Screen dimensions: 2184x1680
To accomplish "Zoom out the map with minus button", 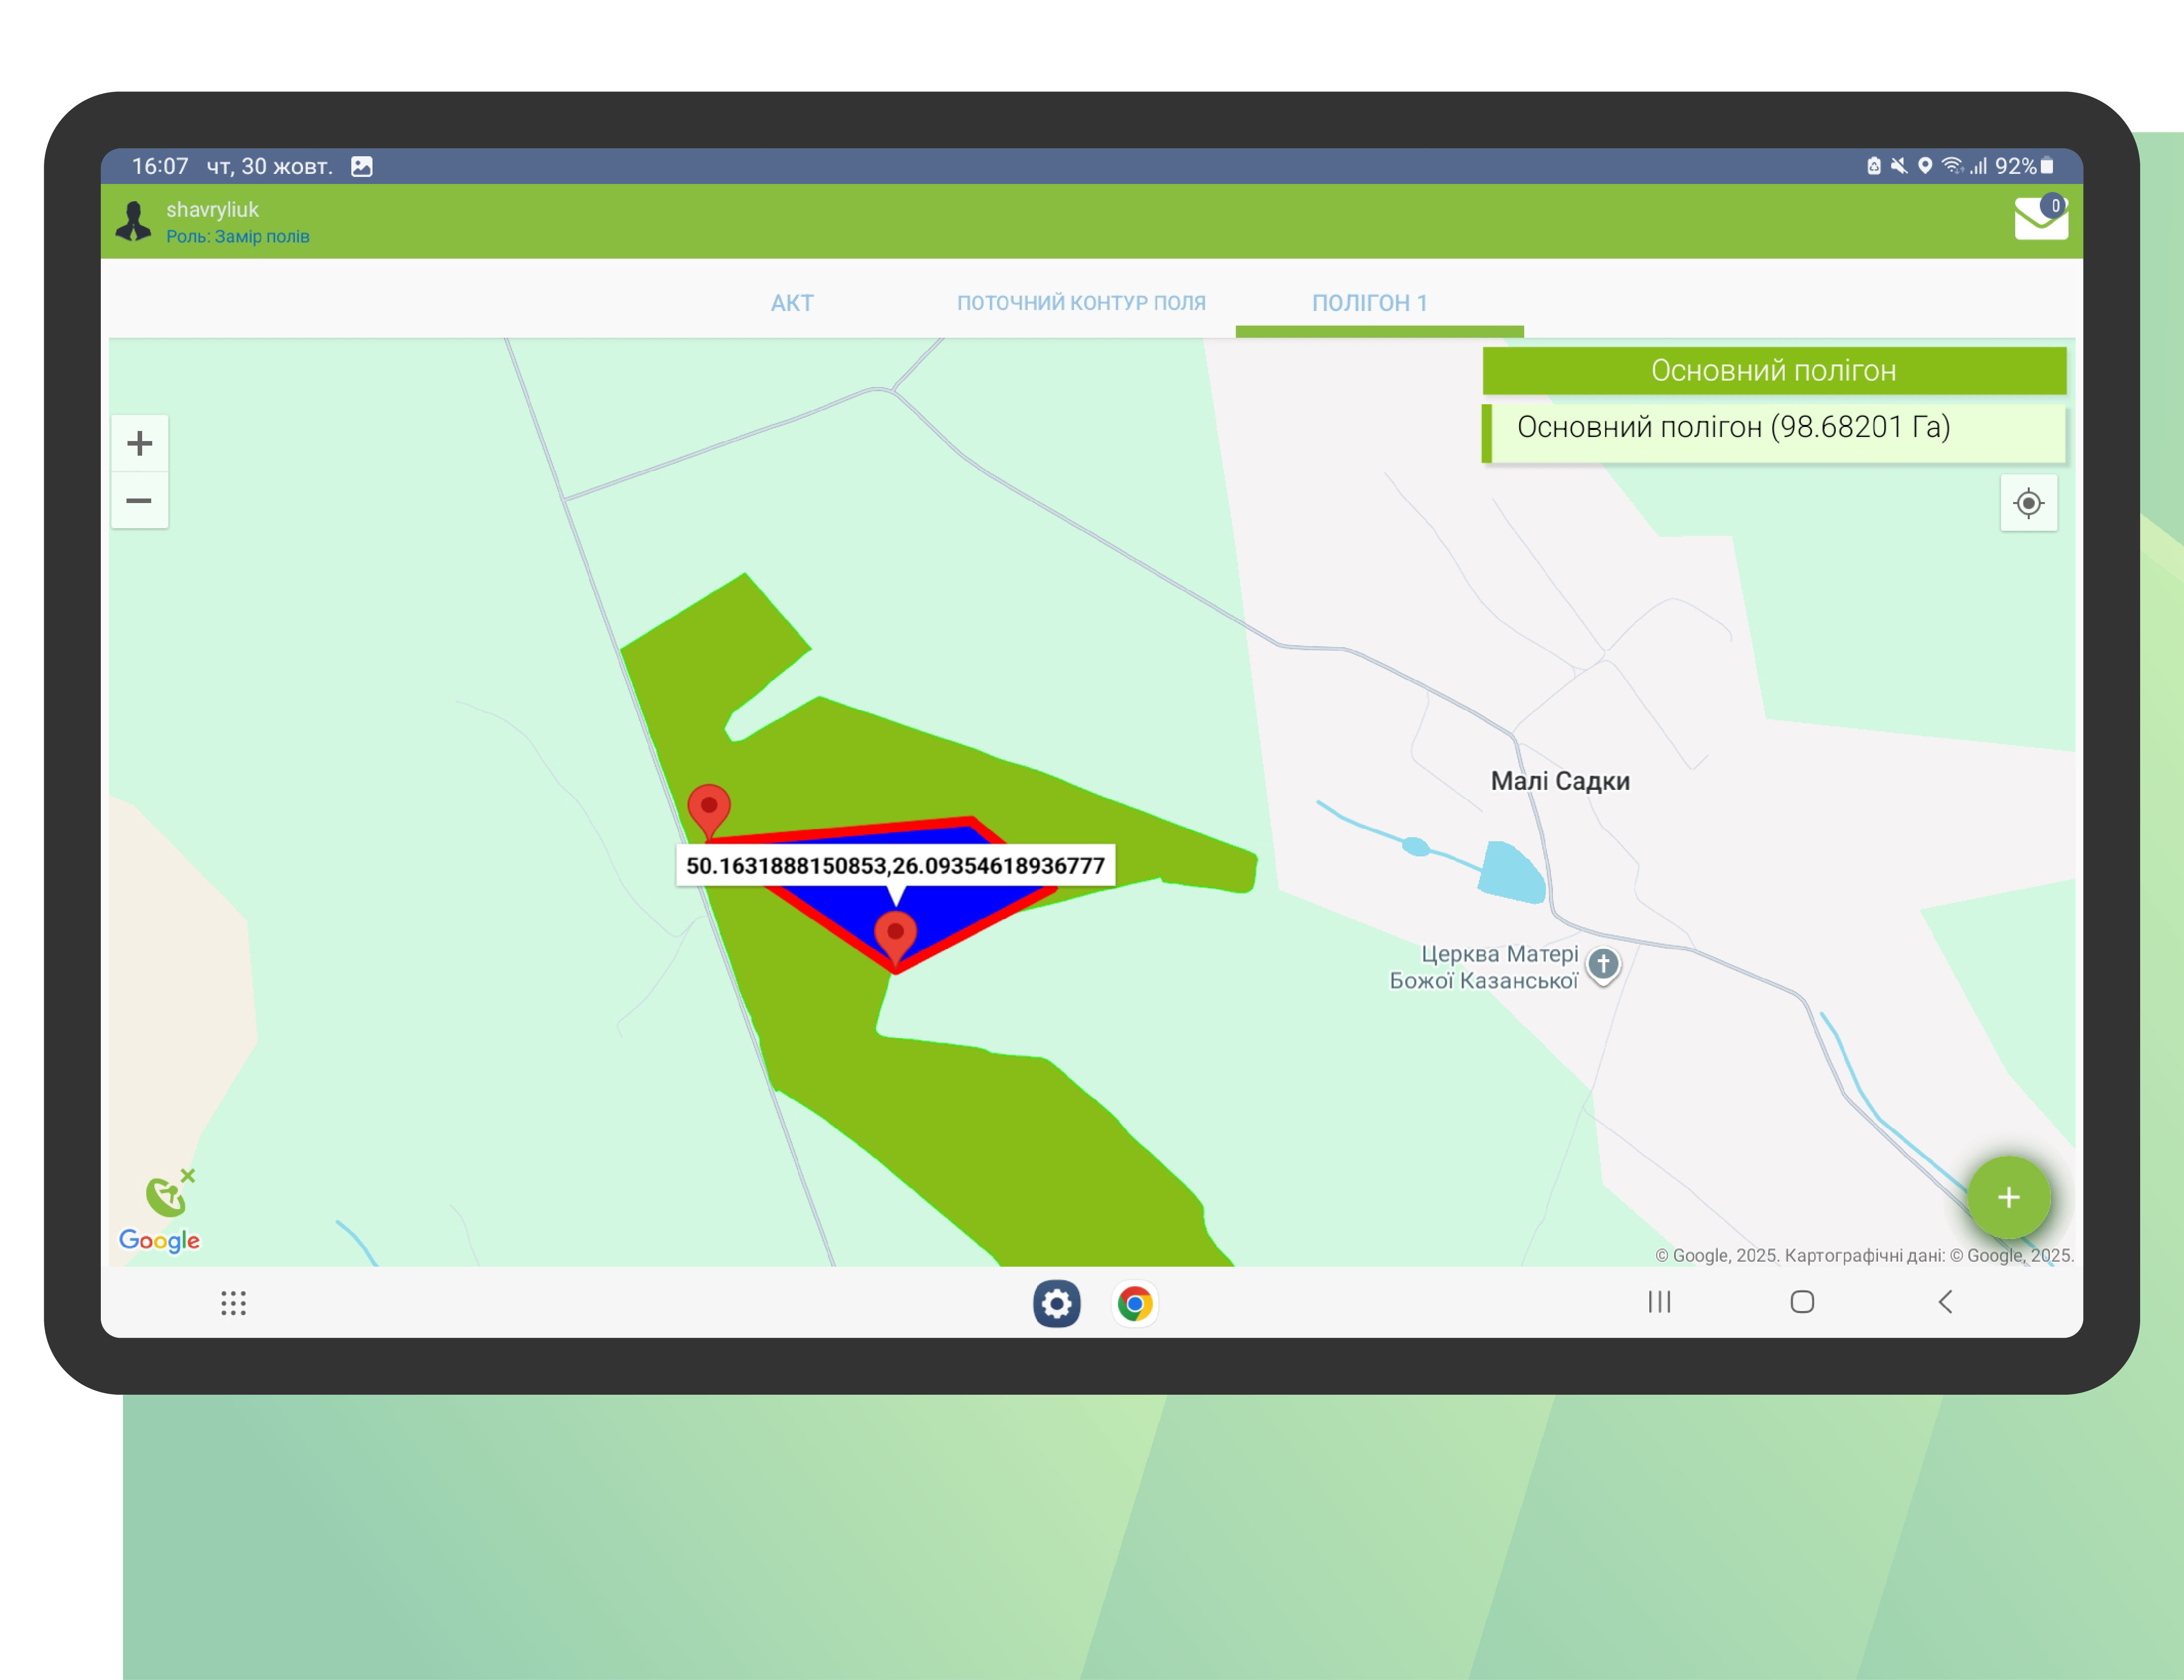I will (x=139, y=500).
